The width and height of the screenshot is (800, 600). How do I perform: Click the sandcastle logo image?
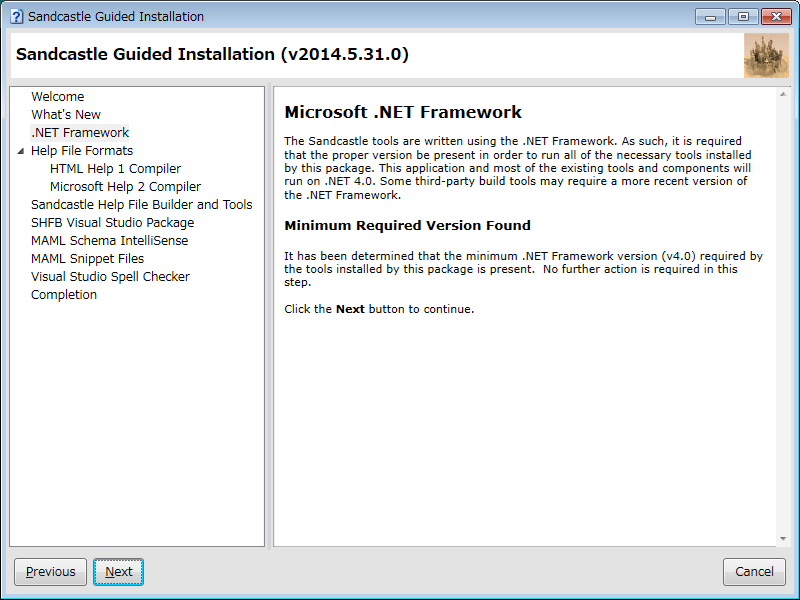coord(766,56)
